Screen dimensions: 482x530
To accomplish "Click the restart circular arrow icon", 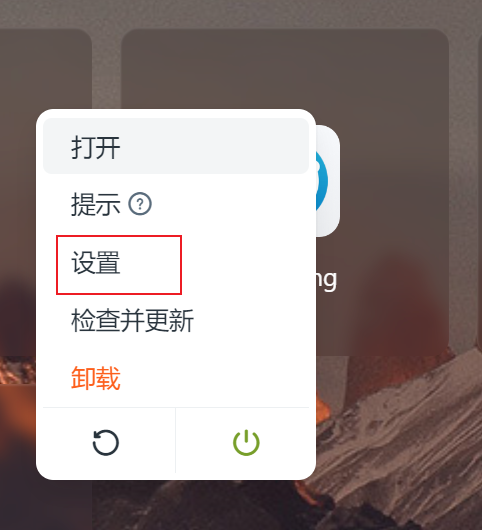I will click(x=106, y=443).
